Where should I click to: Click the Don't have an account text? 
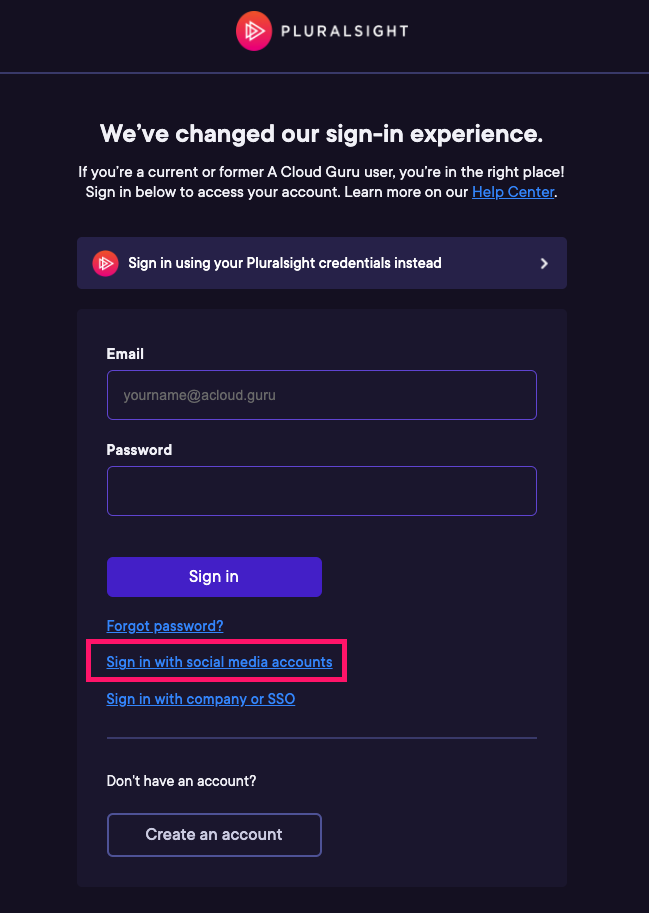tap(181, 780)
